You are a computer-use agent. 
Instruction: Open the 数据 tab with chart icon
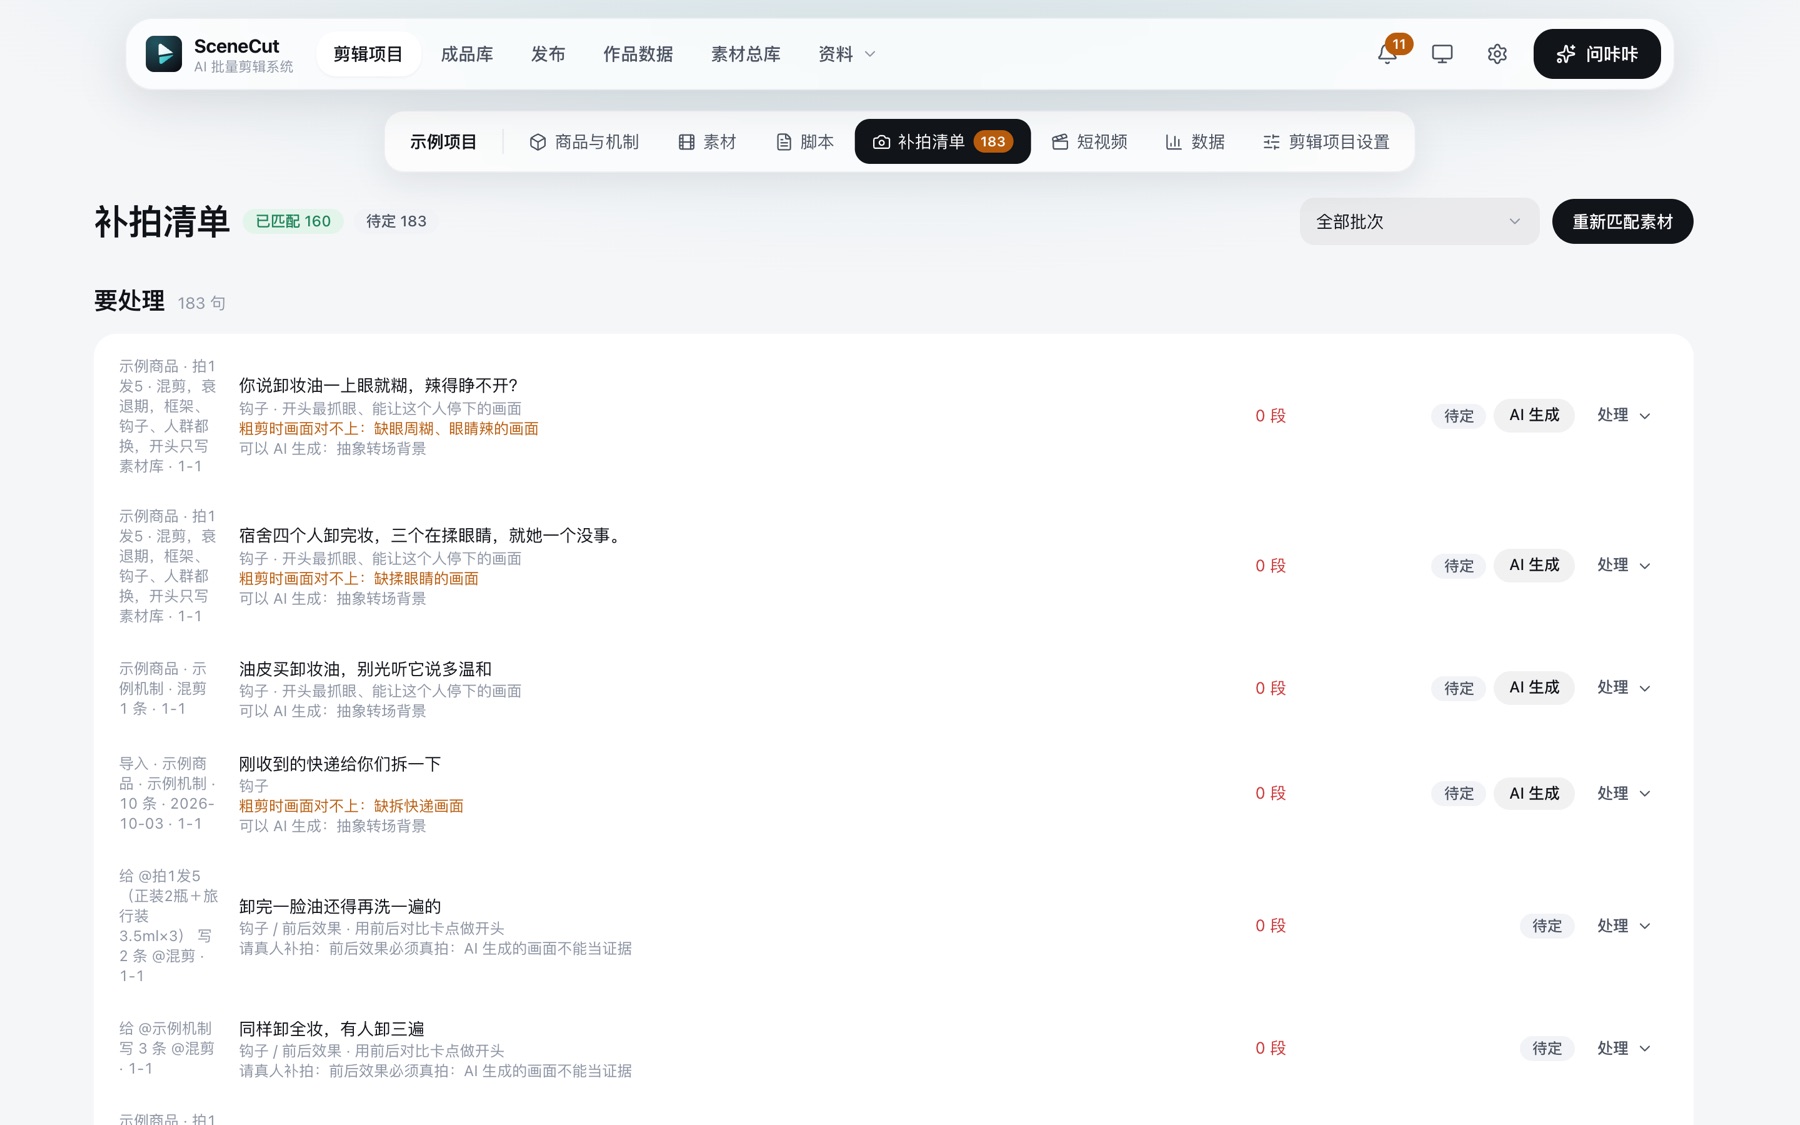[1196, 142]
